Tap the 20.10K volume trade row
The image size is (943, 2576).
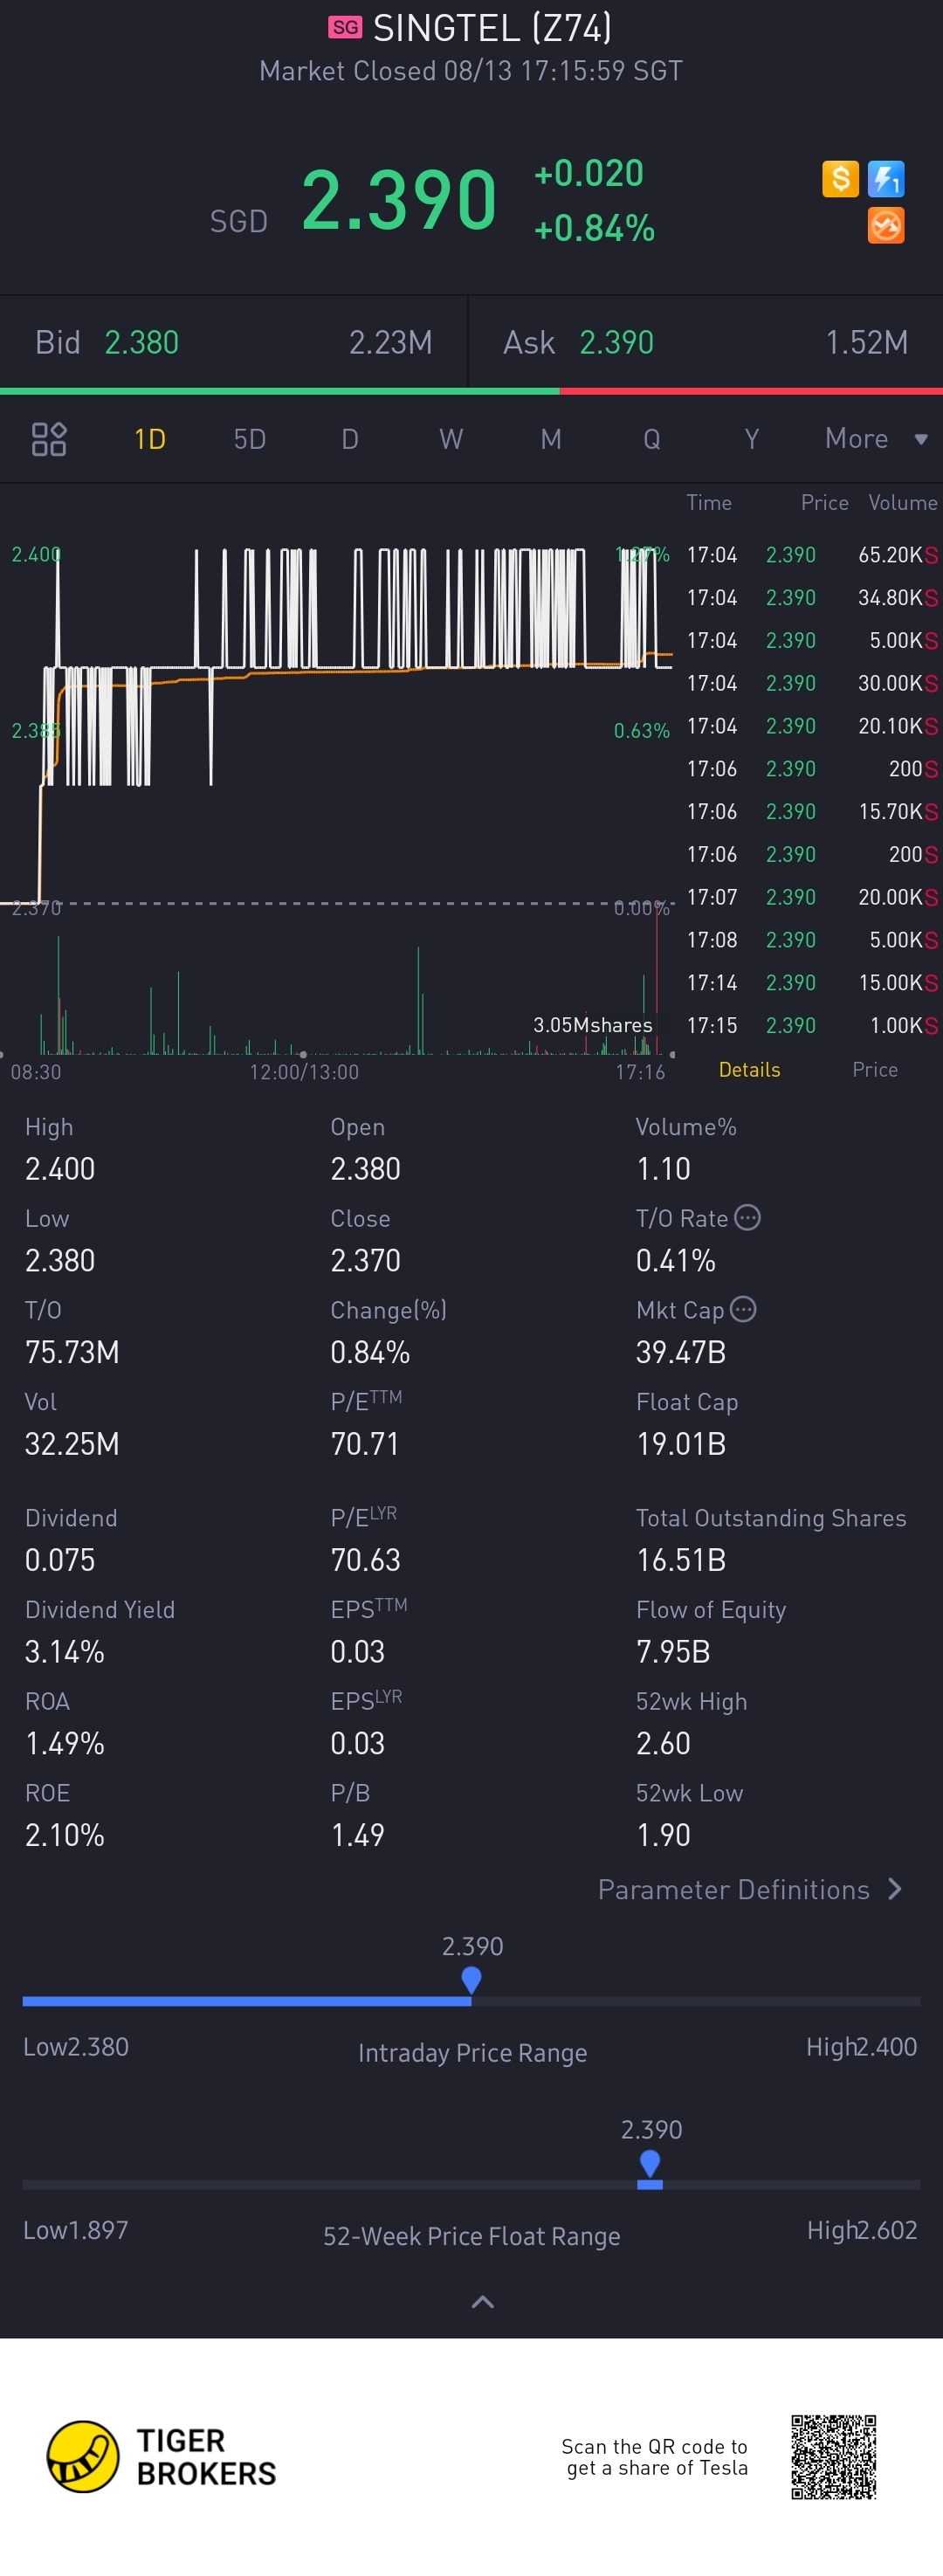[x=812, y=726]
